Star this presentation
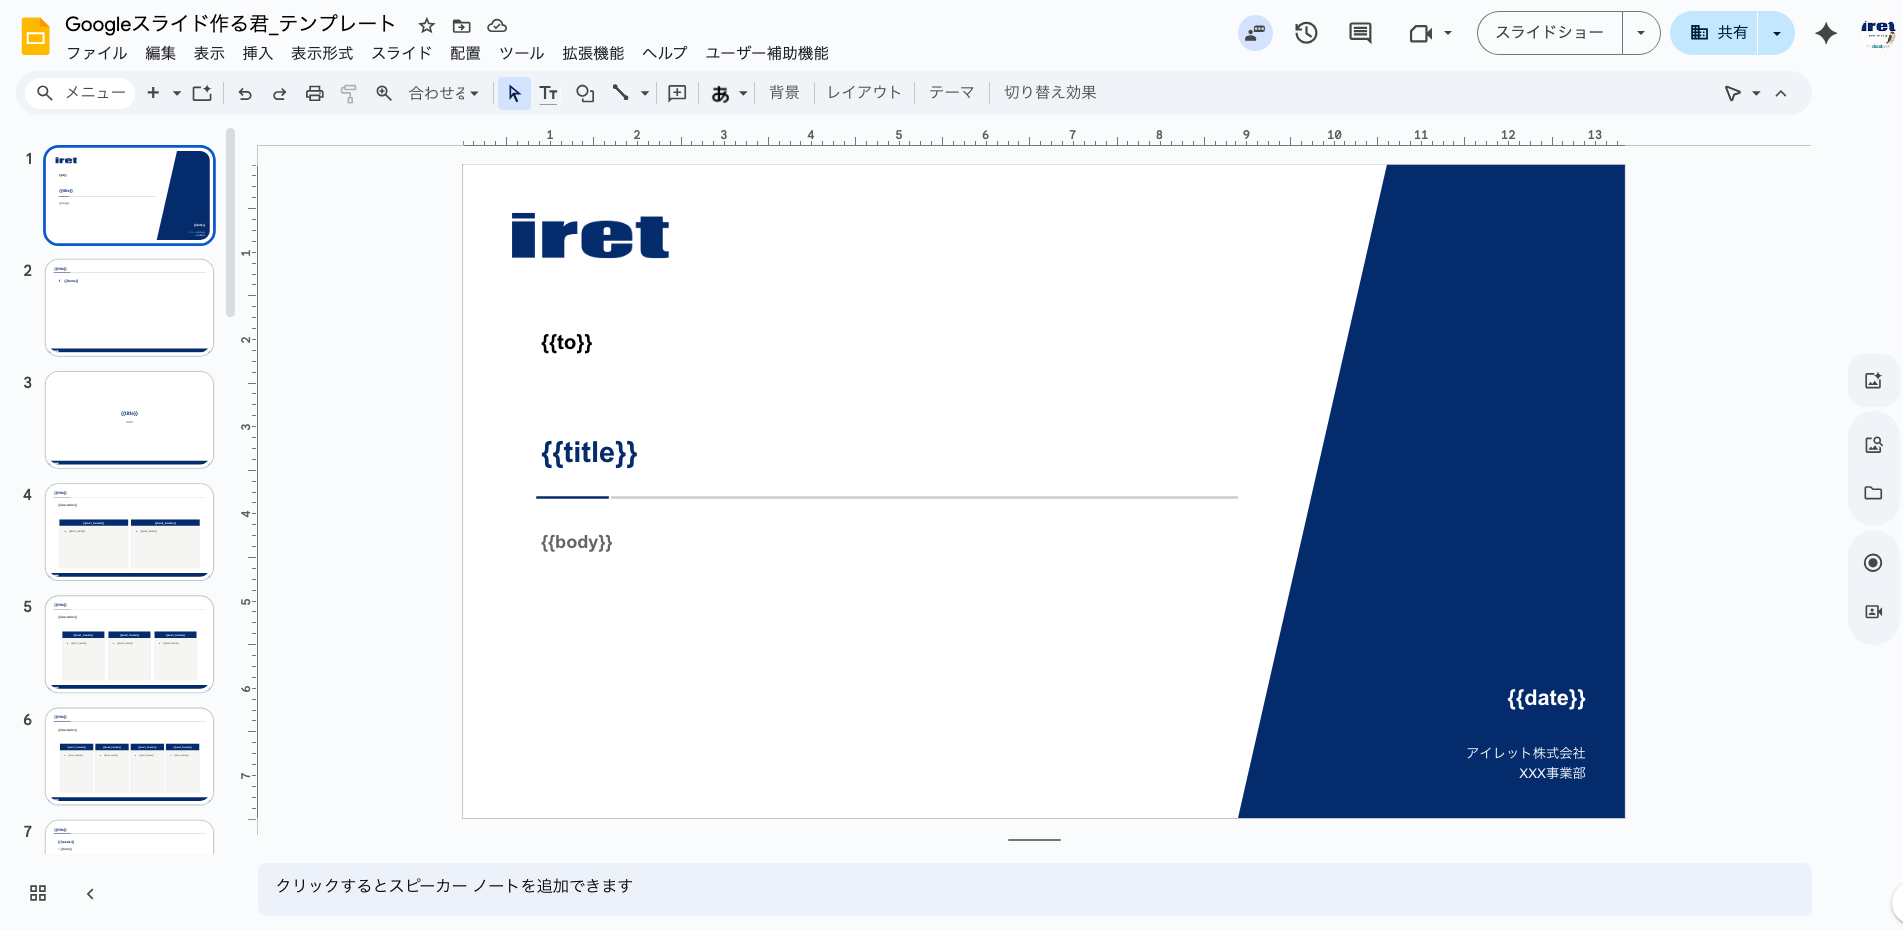The image size is (1903, 930). pos(427,26)
